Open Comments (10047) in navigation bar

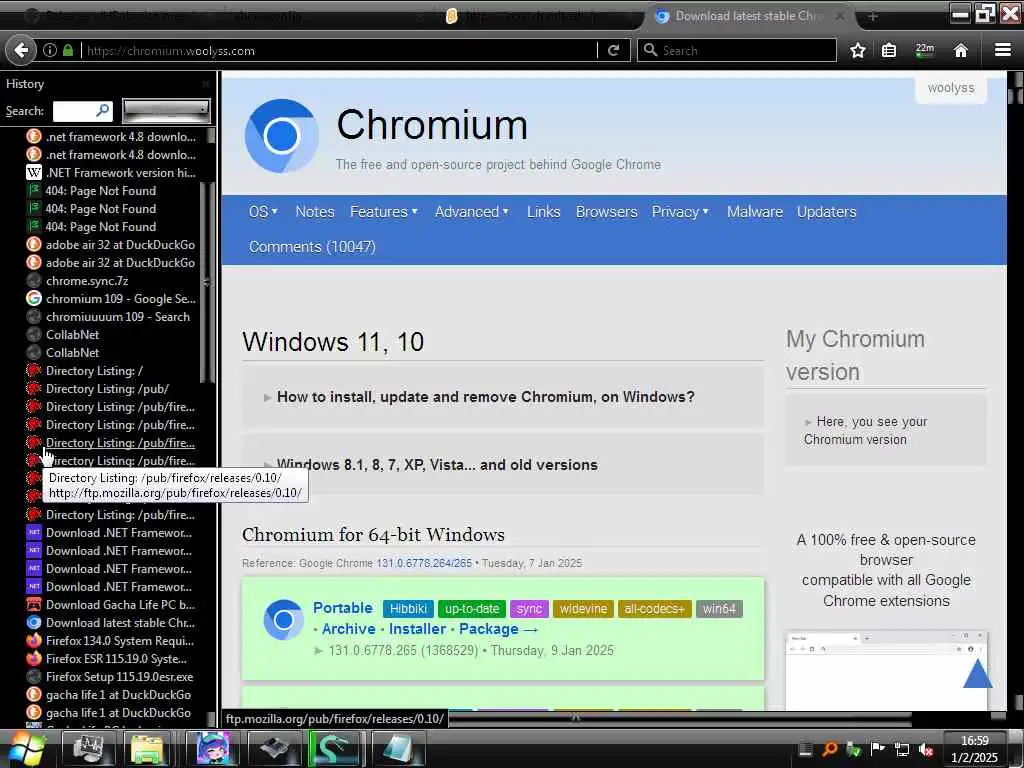[x=312, y=247]
